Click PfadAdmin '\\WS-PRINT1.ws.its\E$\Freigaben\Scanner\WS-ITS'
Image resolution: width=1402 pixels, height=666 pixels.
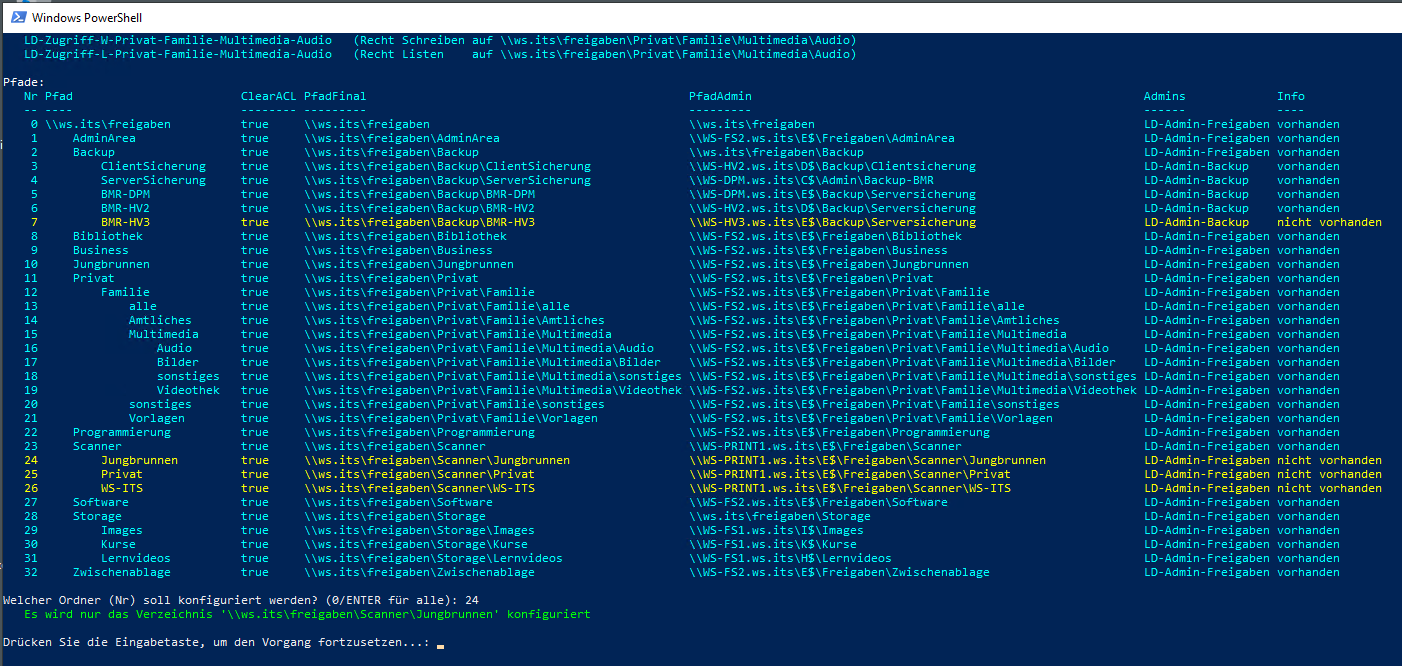point(850,488)
